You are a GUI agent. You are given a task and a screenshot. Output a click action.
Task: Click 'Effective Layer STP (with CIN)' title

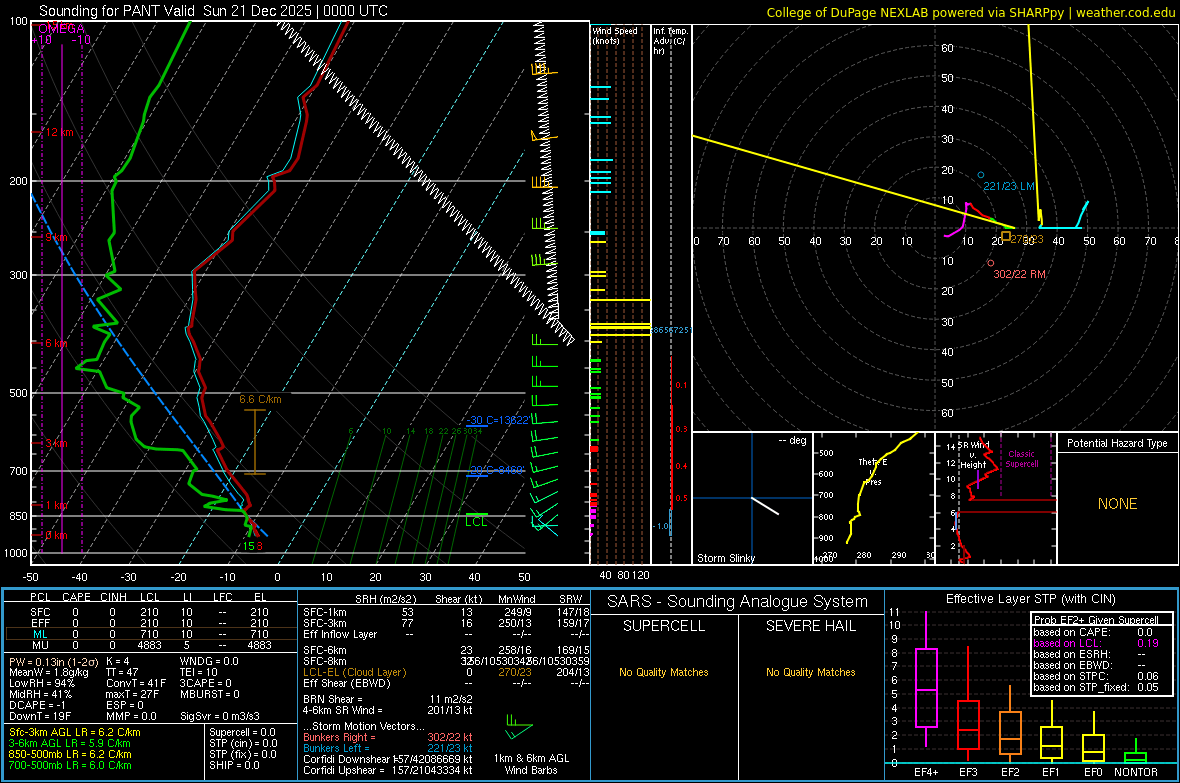tap(1031, 599)
